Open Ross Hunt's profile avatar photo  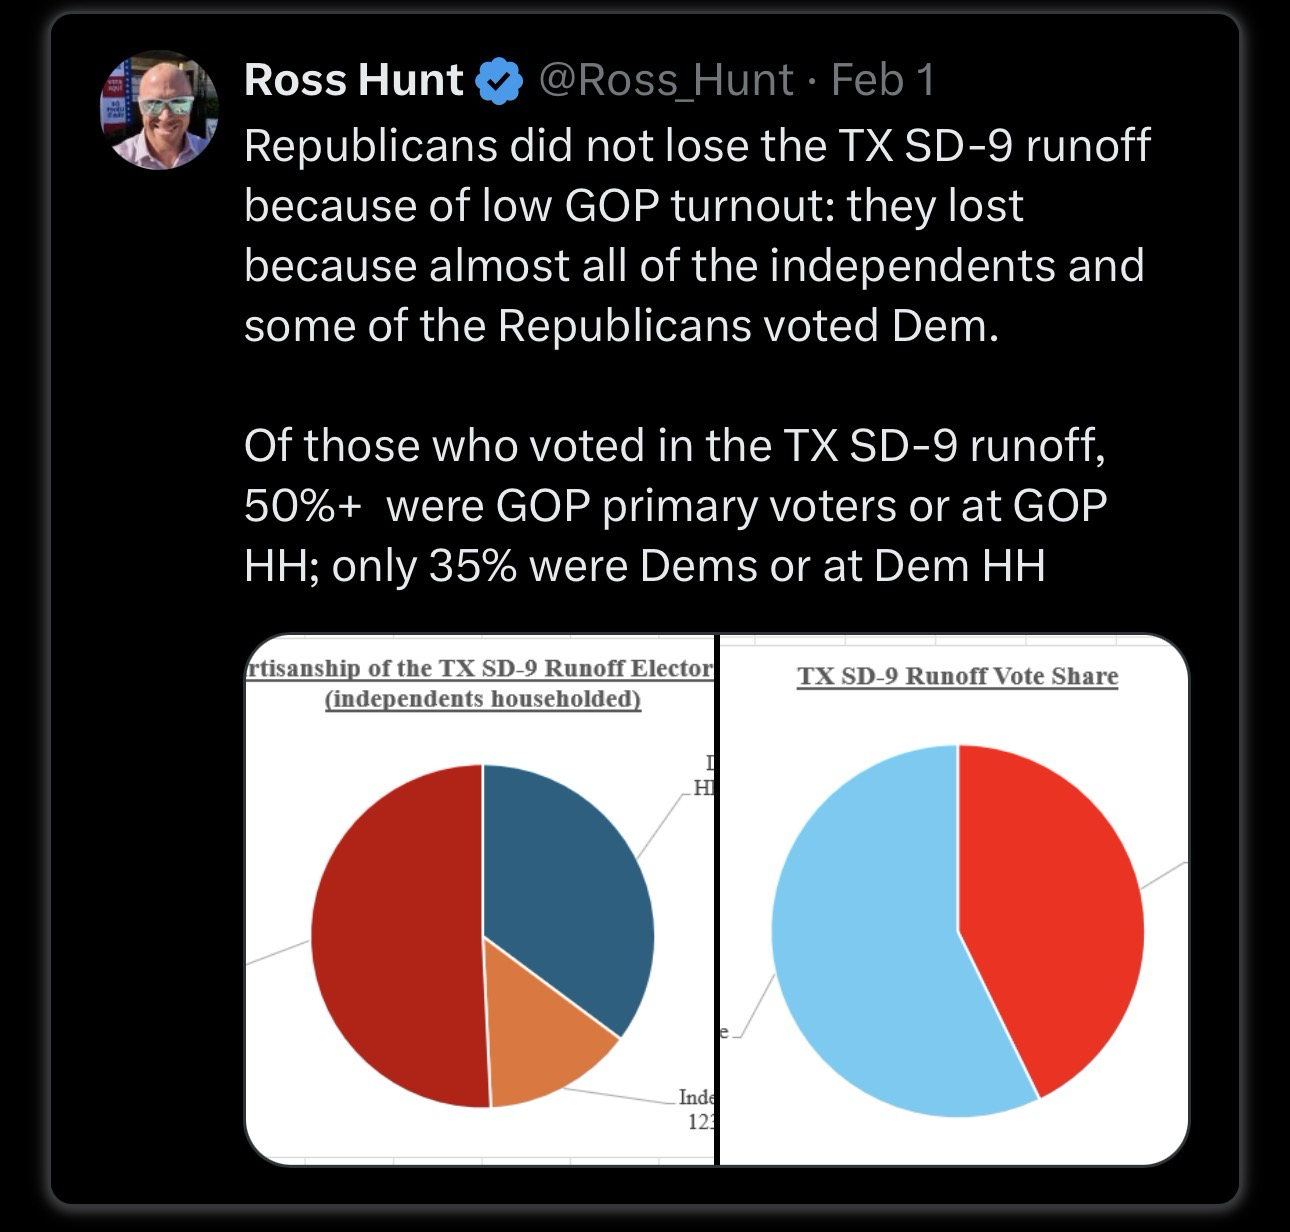pos(159,111)
